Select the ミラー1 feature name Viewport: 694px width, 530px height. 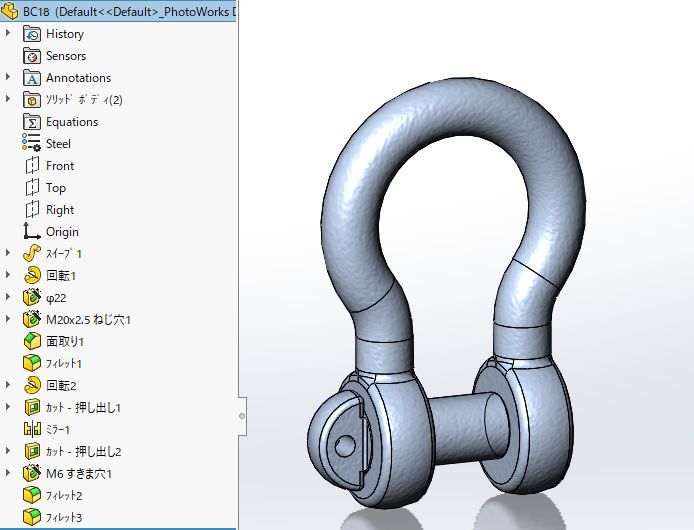58,429
